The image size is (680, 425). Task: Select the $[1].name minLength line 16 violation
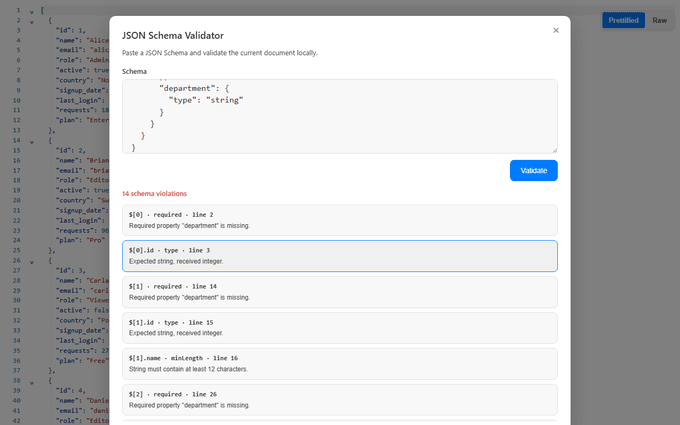(340, 364)
